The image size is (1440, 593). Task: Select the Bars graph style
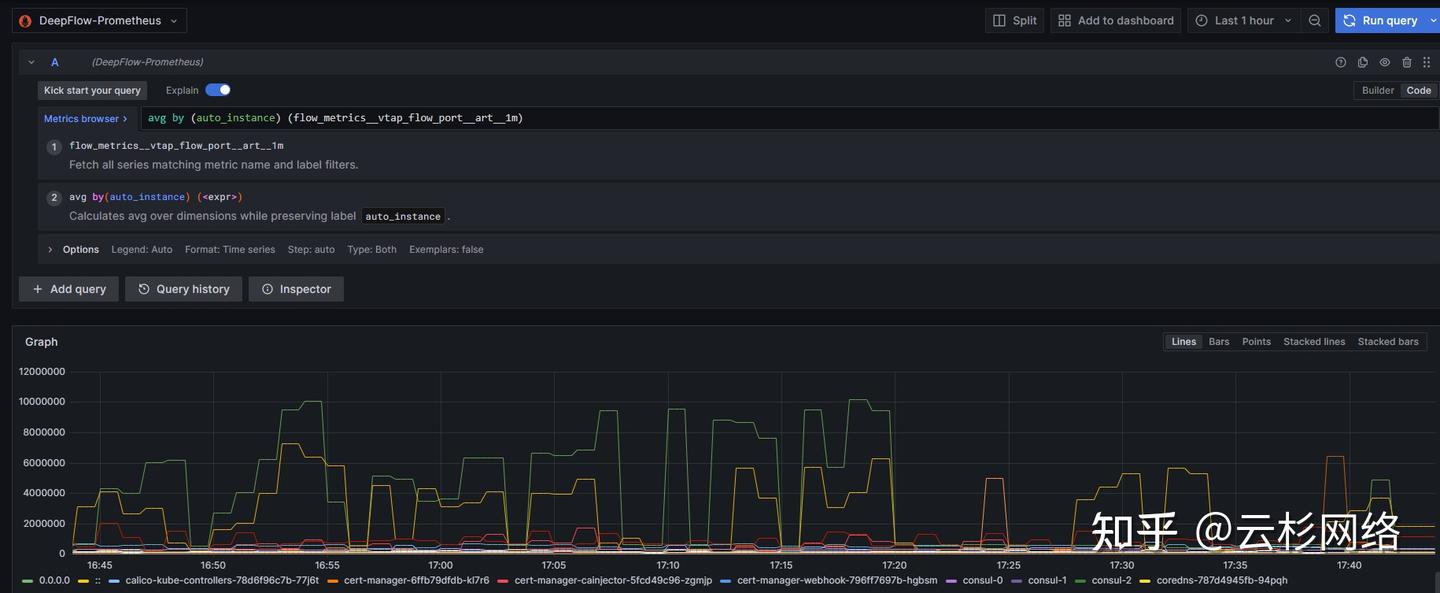click(x=1219, y=342)
